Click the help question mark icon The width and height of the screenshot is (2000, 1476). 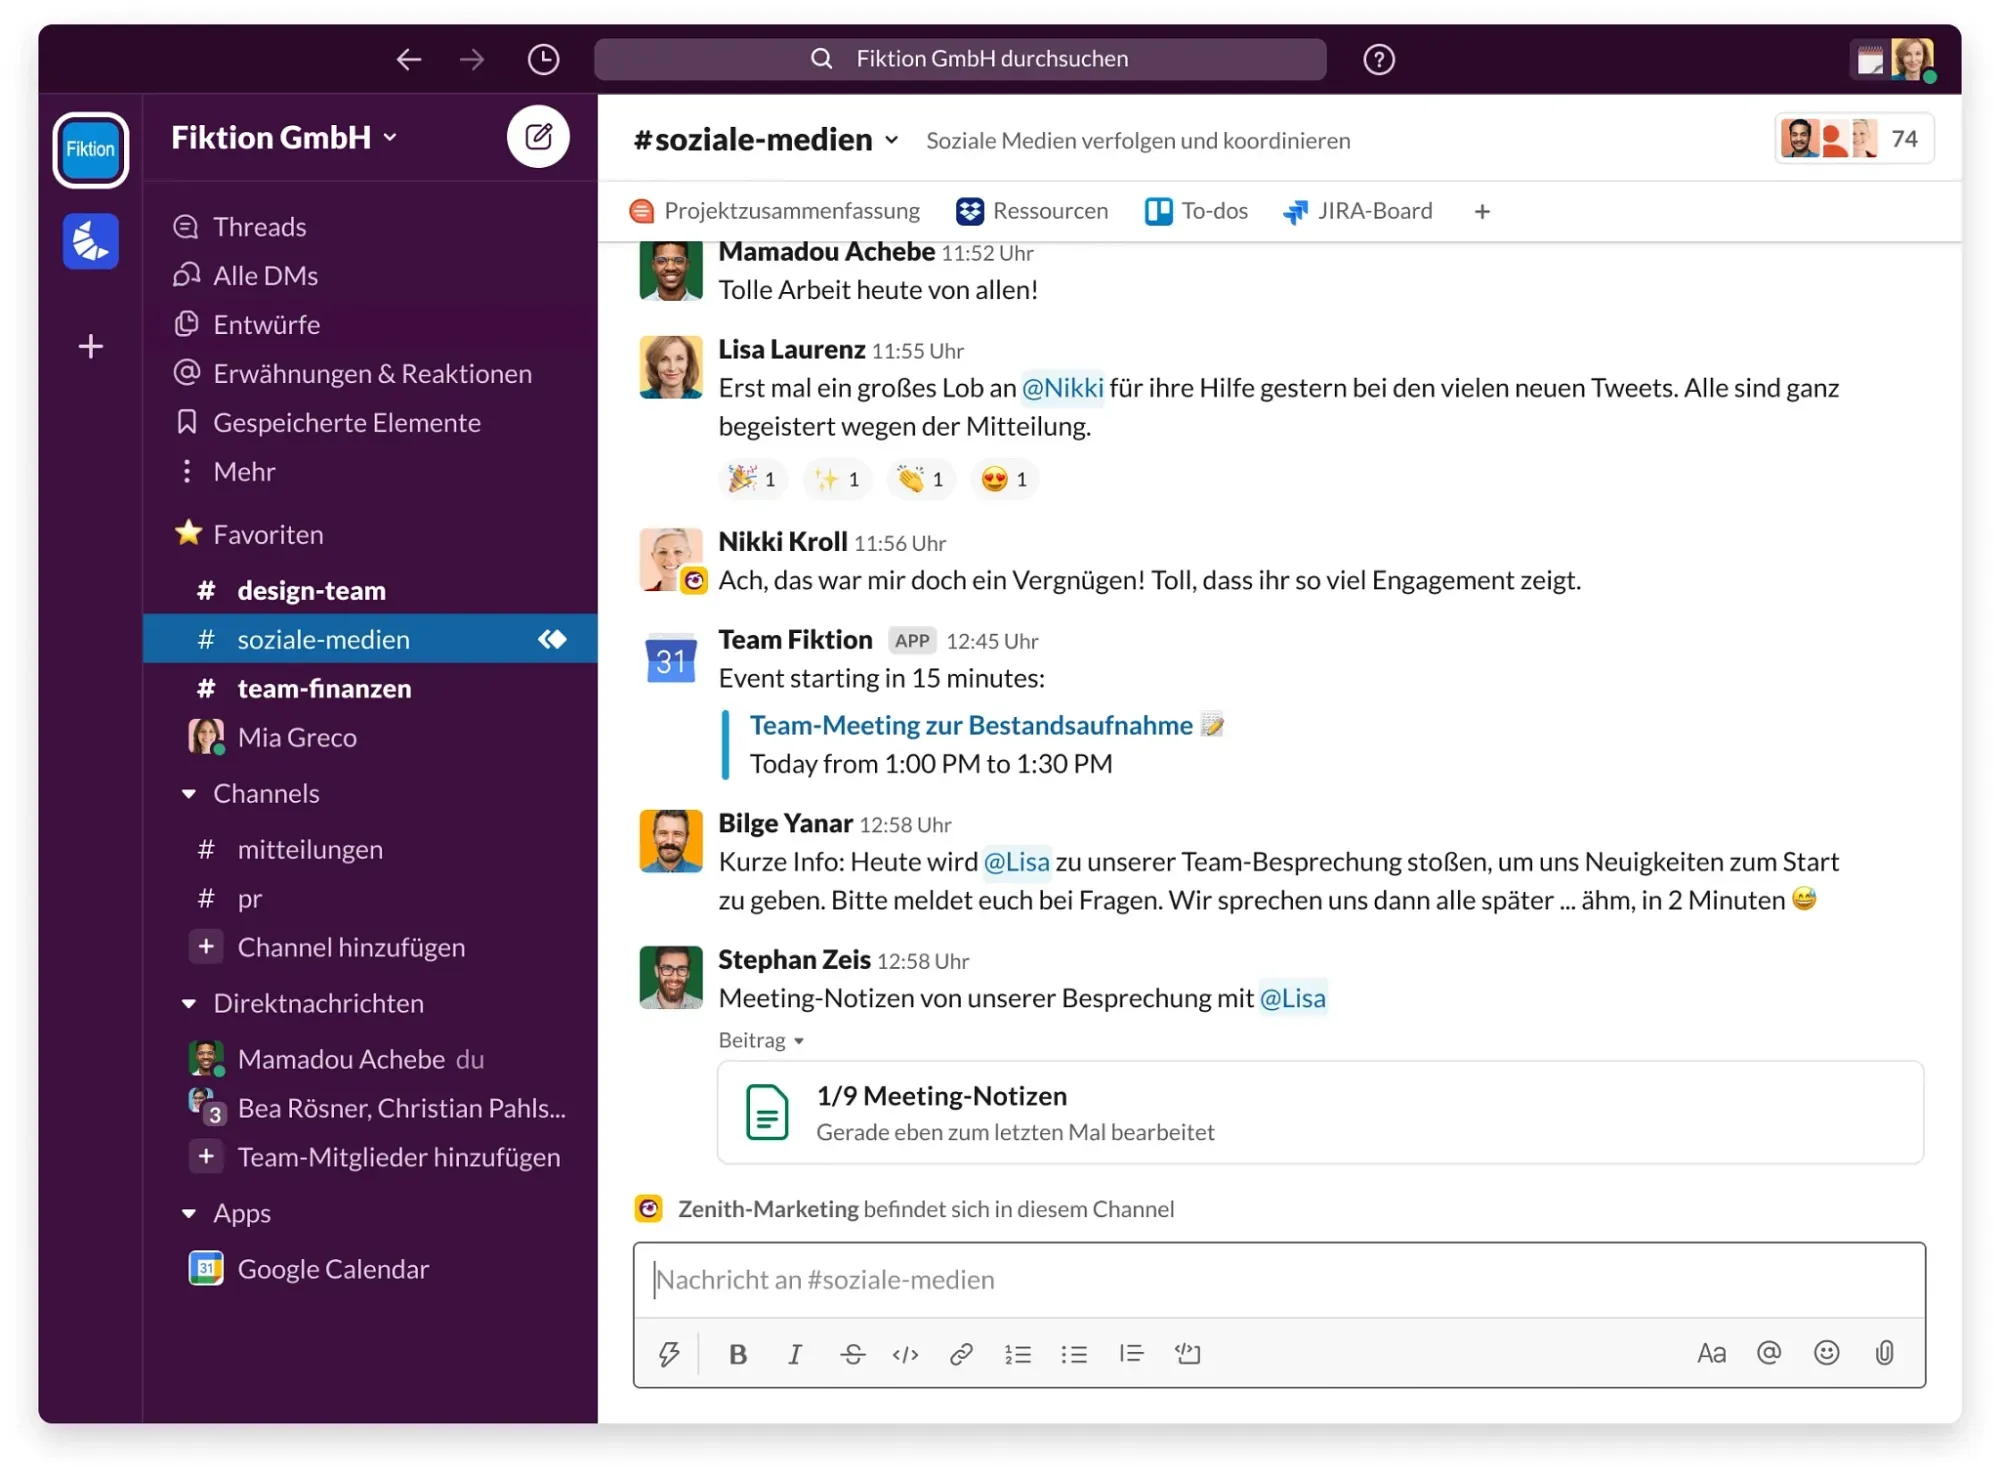point(1378,59)
